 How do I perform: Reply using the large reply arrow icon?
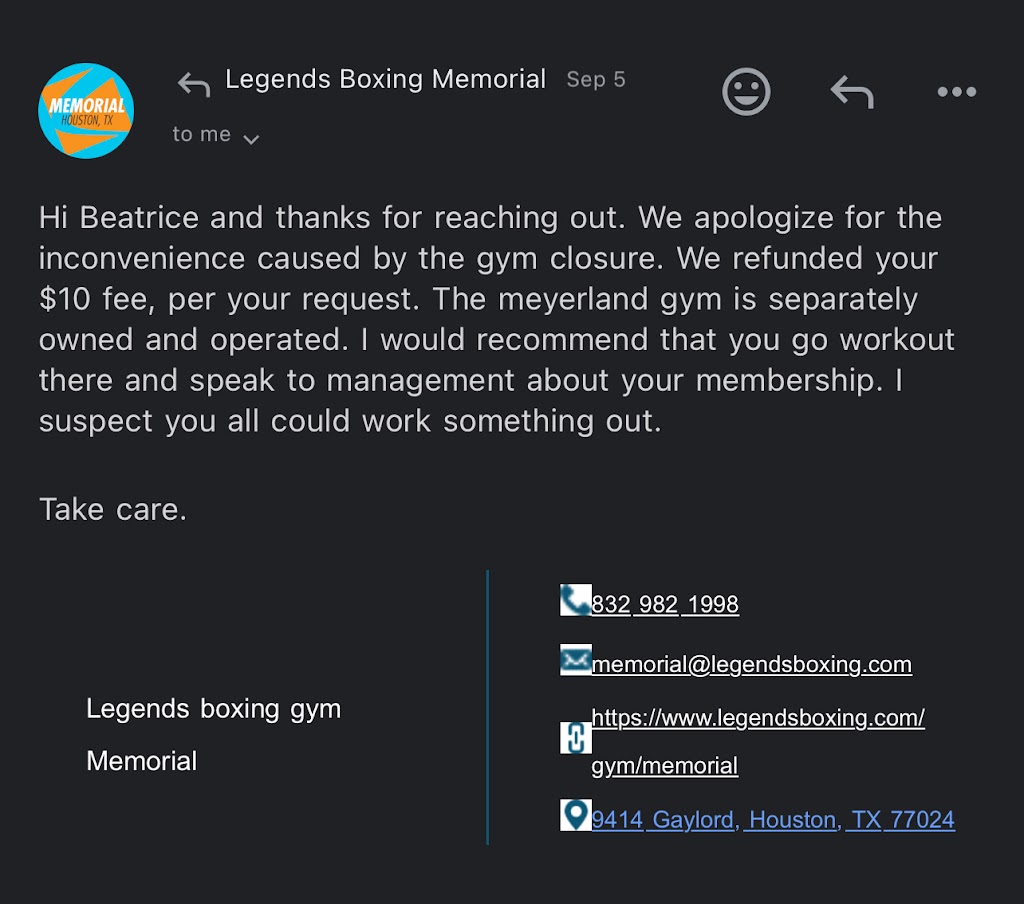coord(852,93)
